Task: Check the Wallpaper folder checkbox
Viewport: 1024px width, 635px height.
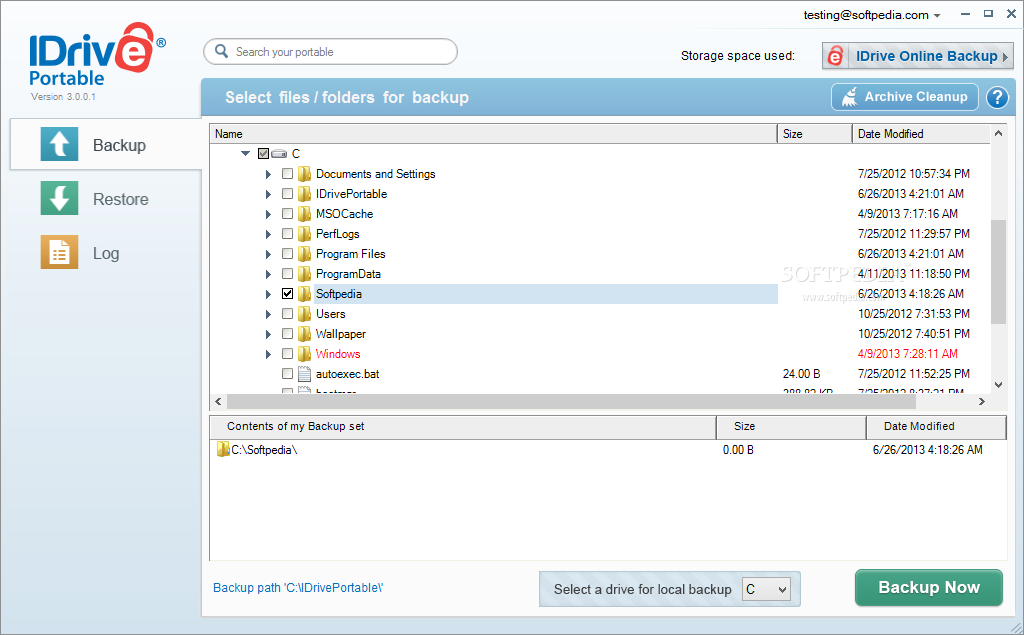Action: pos(287,334)
